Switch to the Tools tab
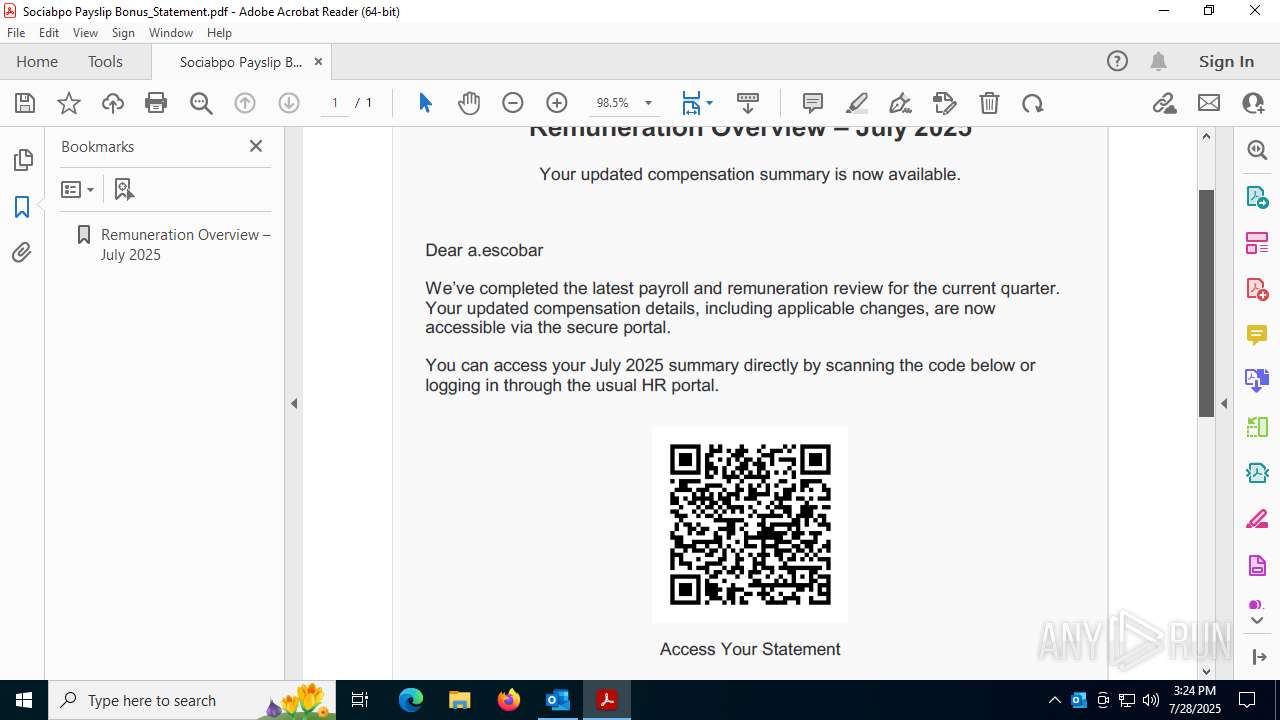Viewport: 1280px width, 720px height. [105, 61]
